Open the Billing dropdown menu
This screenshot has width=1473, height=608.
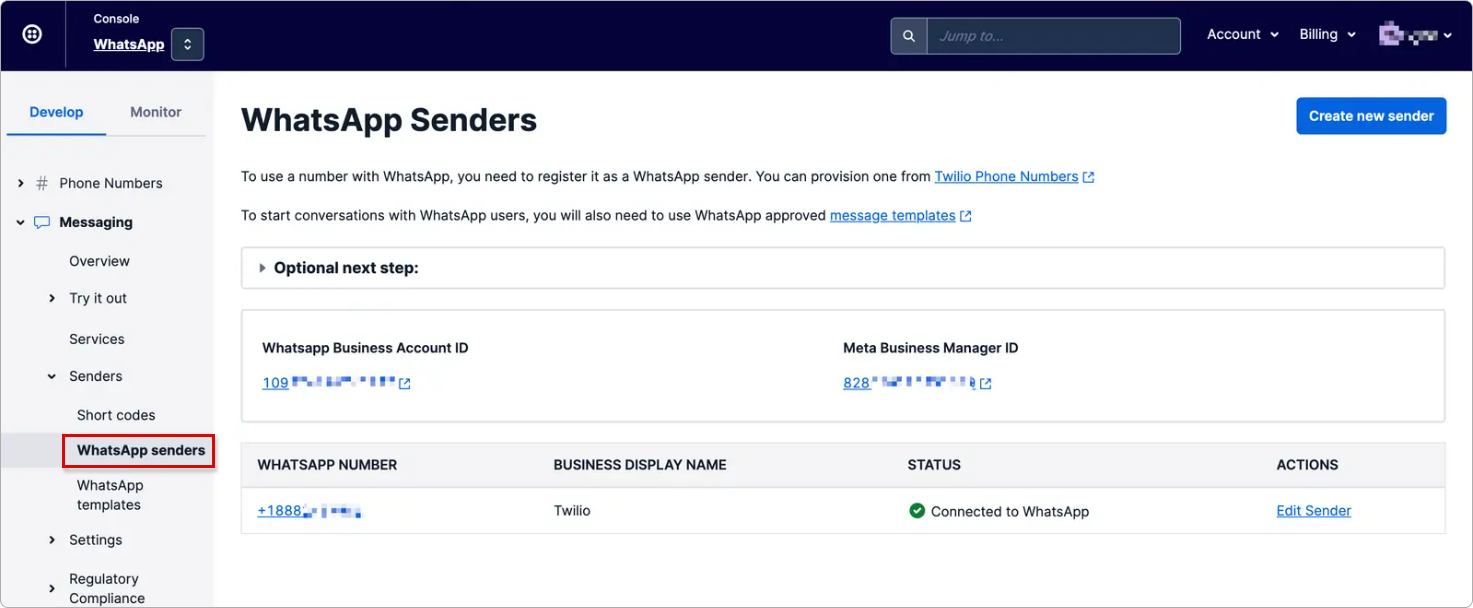pos(1327,34)
